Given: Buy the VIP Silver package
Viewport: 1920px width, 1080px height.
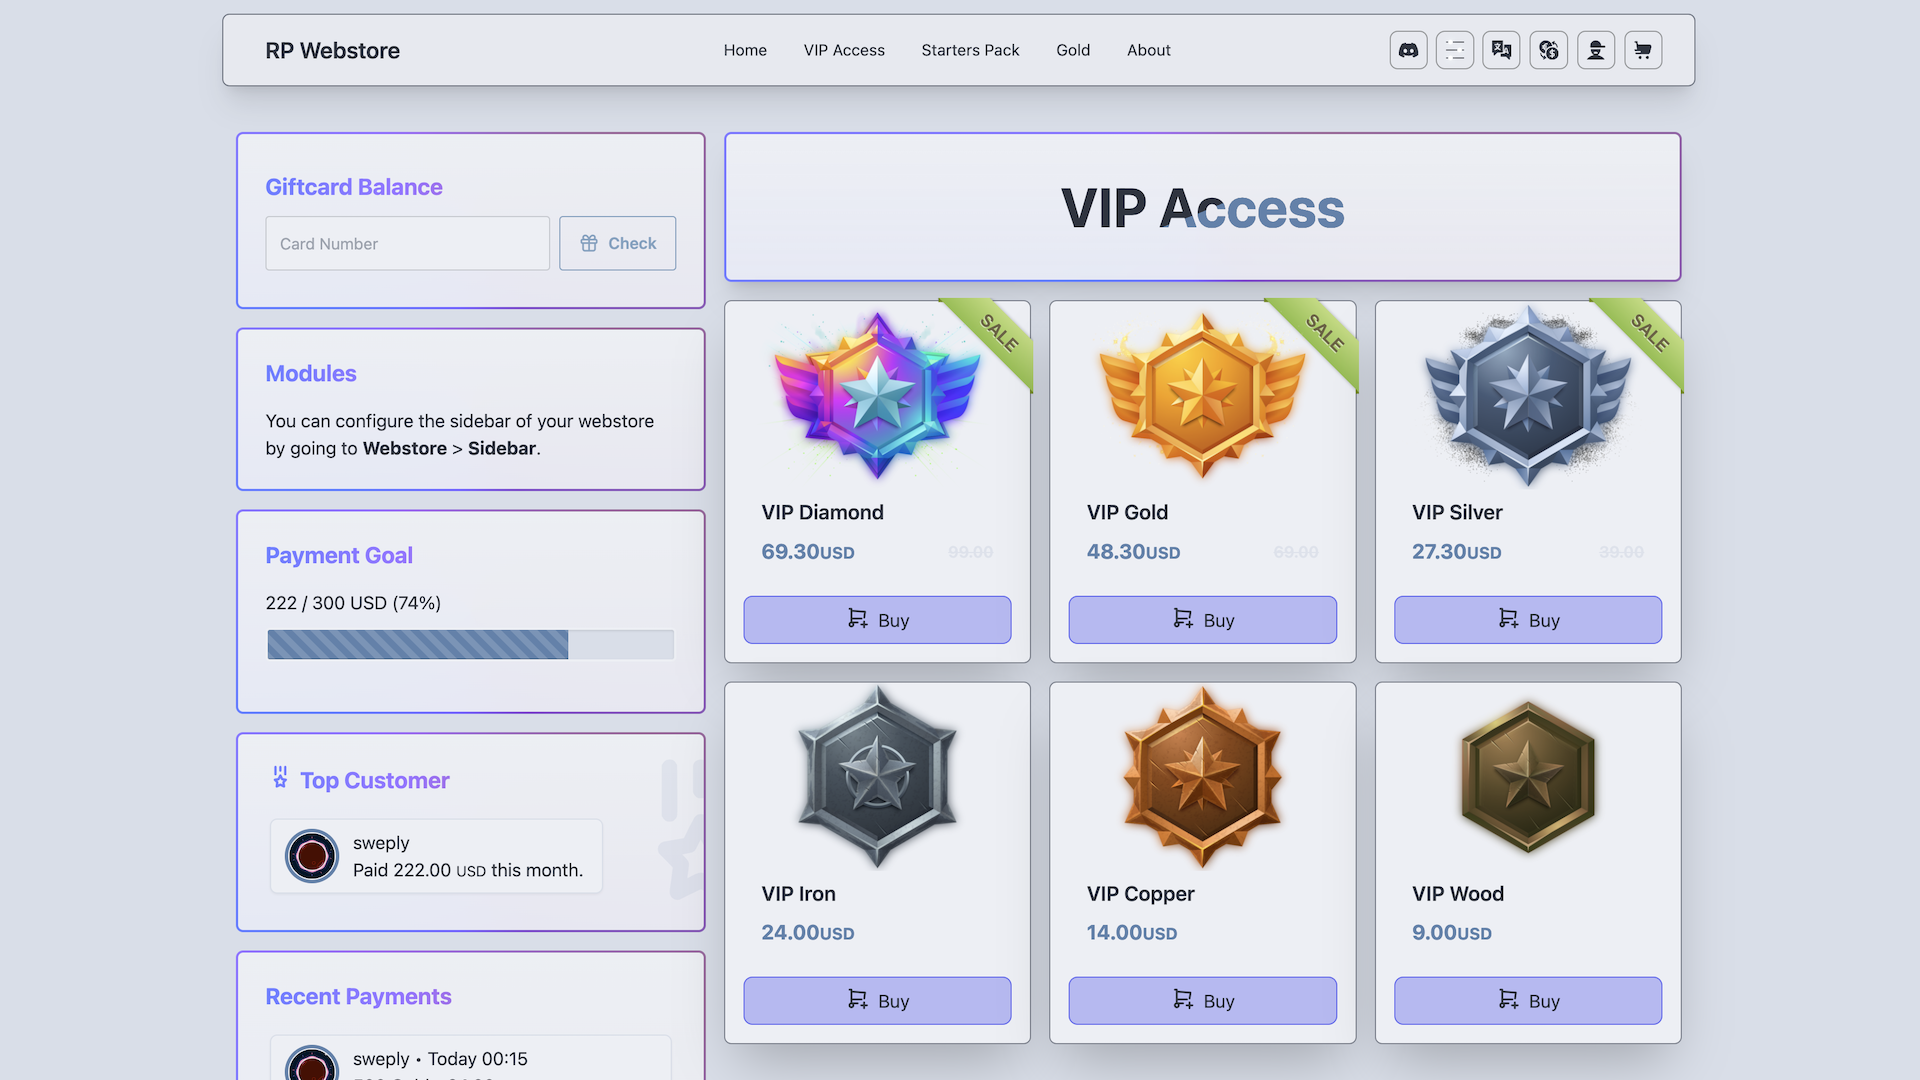Looking at the screenshot, I should coord(1527,620).
